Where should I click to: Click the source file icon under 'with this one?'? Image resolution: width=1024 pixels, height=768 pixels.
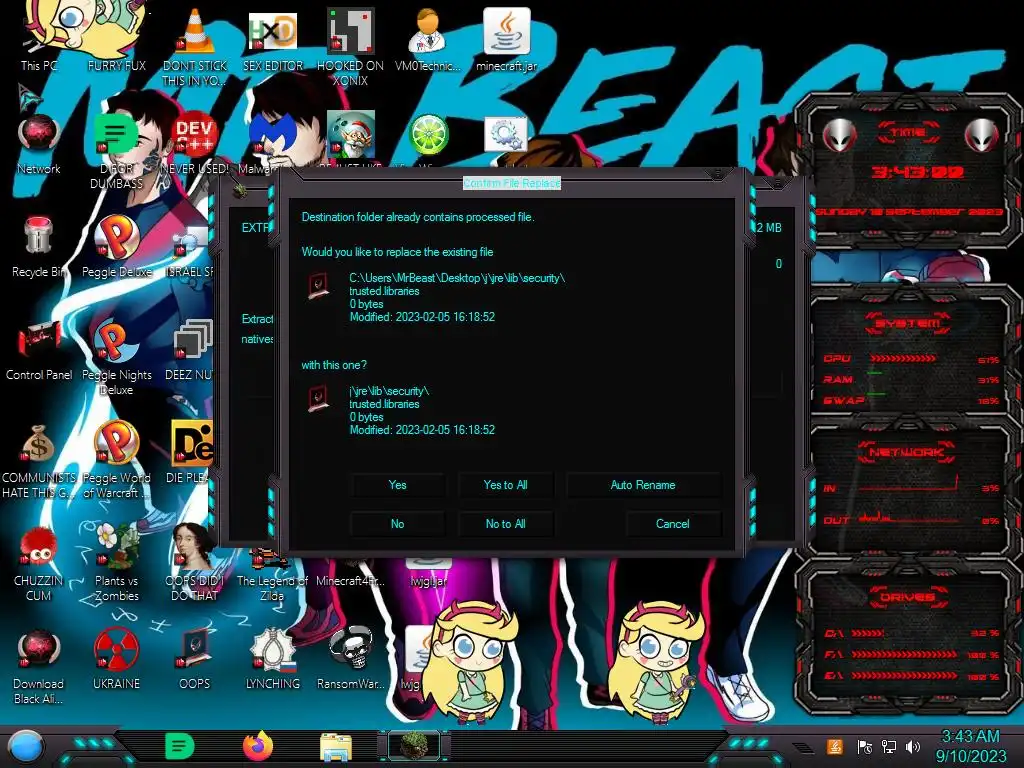319,398
